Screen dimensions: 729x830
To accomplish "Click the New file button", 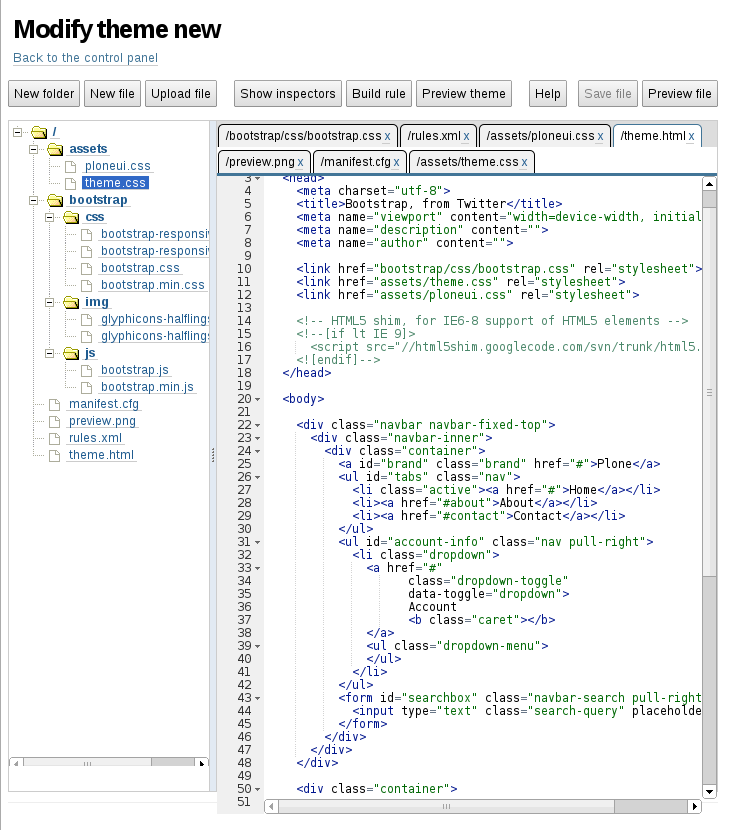I will 112,94.
